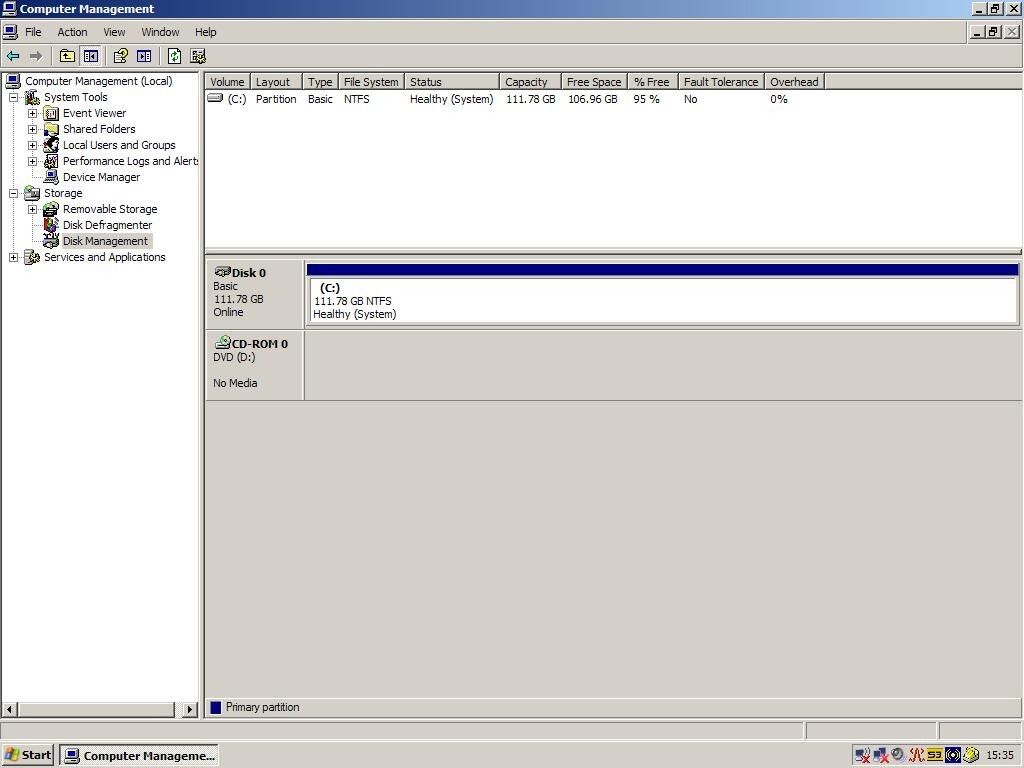Collapse the System Tools node
Viewport: 1024px width, 768px height.
click(x=13, y=97)
